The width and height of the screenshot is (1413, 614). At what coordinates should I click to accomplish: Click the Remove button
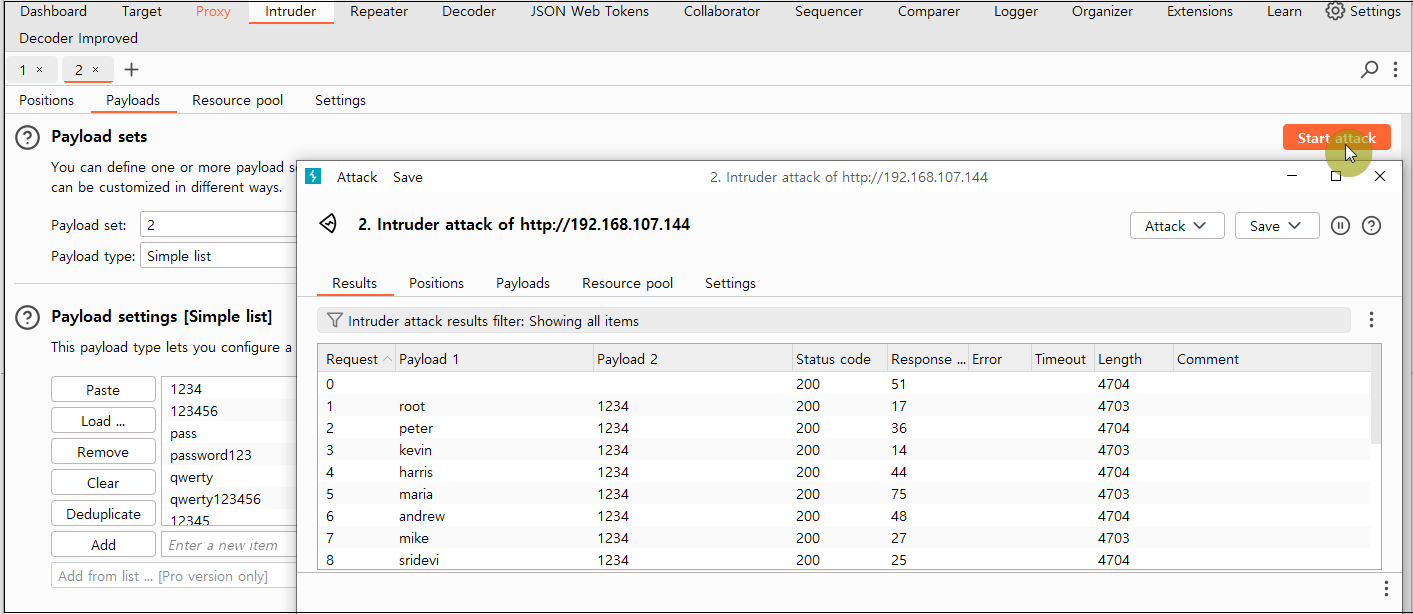click(103, 452)
